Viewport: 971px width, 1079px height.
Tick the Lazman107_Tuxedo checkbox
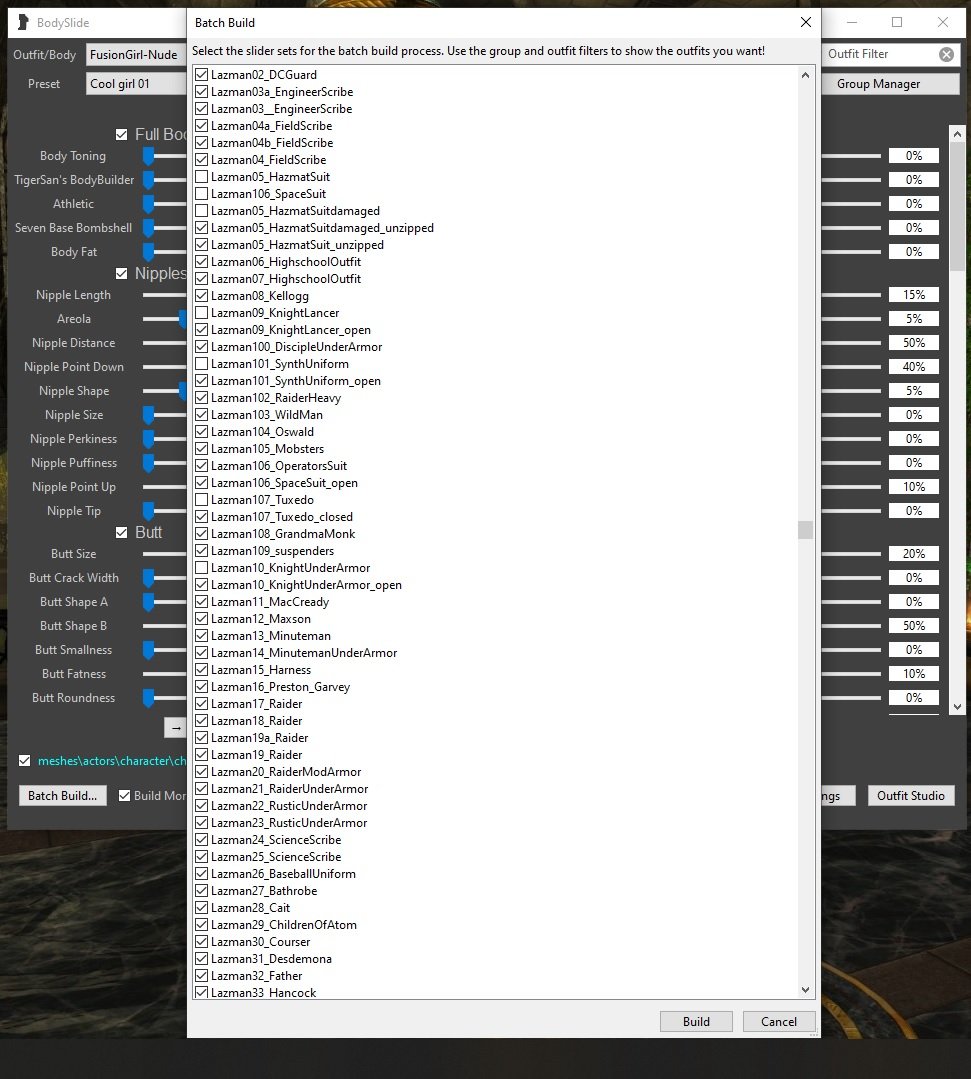click(x=202, y=500)
